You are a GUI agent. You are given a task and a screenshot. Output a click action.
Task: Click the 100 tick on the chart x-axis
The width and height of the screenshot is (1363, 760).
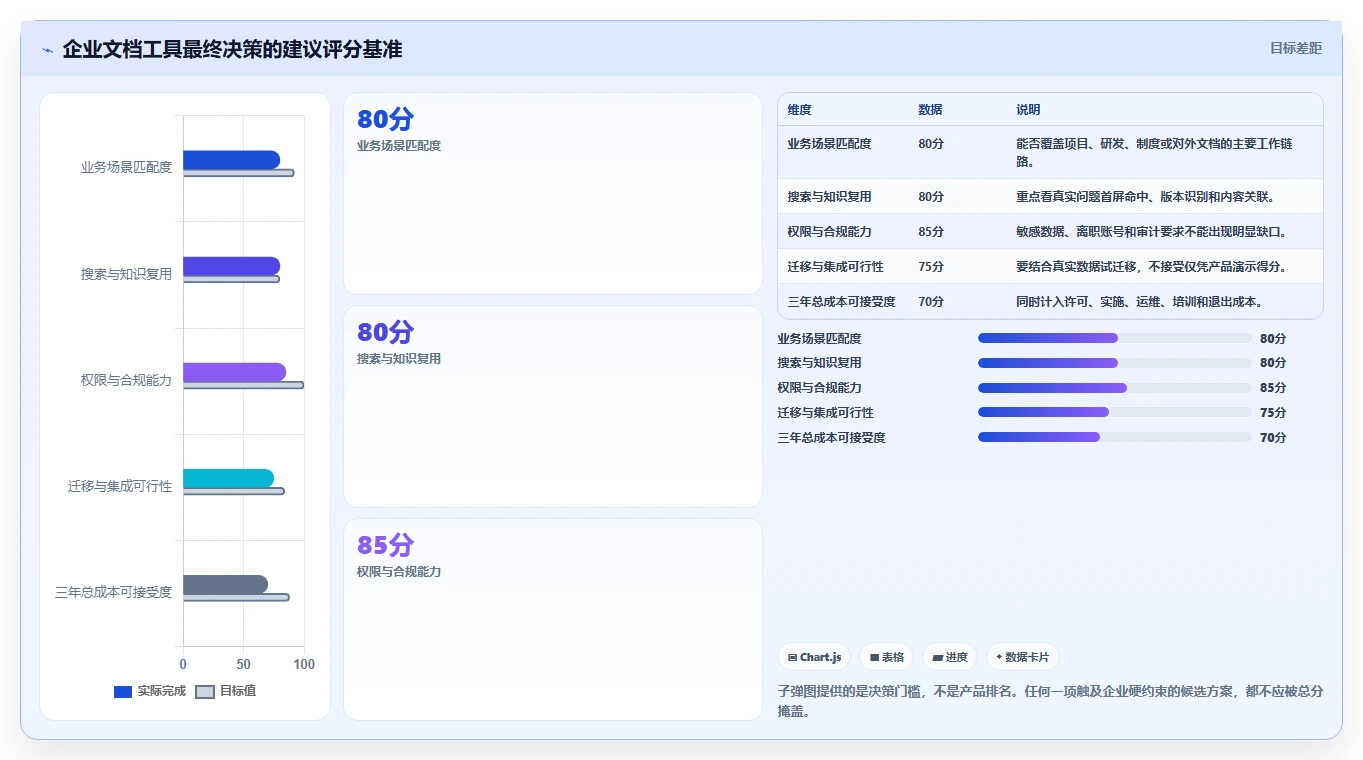(x=304, y=664)
